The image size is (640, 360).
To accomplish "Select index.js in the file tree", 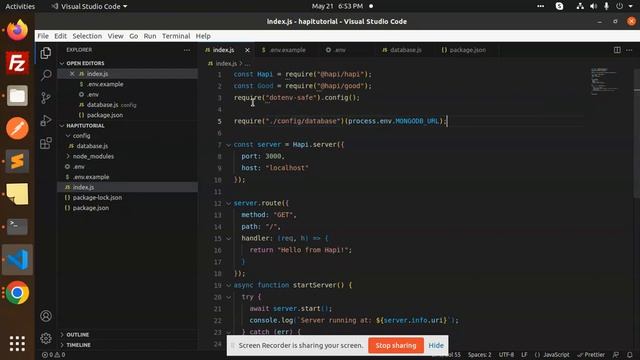I will pos(83,187).
